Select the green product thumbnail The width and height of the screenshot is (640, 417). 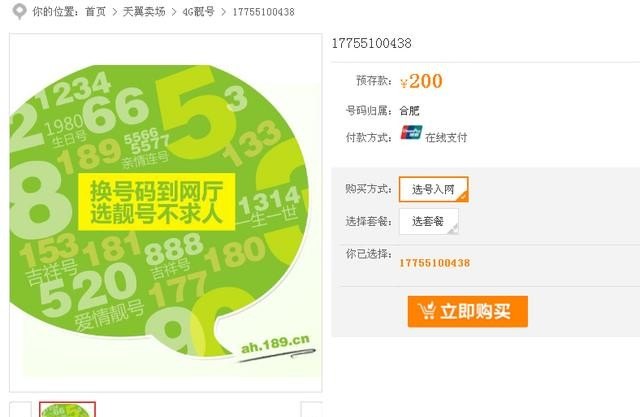[67, 409]
